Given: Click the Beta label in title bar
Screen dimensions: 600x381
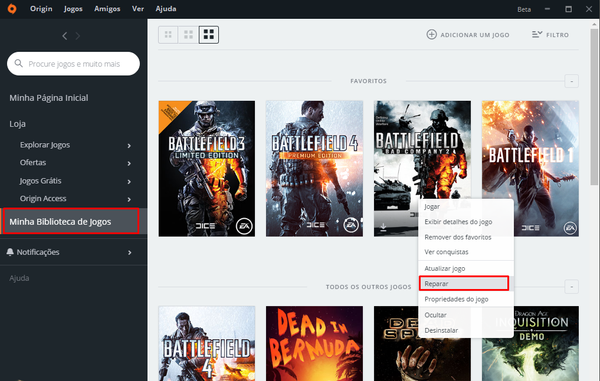Looking at the screenshot, I should (x=524, y=10).
